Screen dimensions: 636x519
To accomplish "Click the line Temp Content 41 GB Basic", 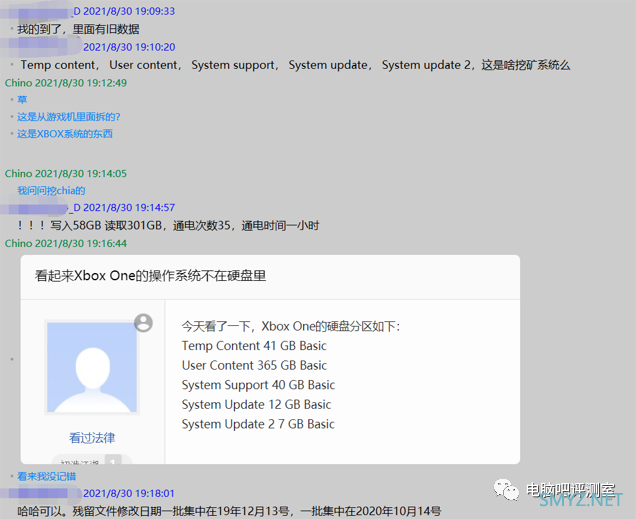I will tap(254, 346).
